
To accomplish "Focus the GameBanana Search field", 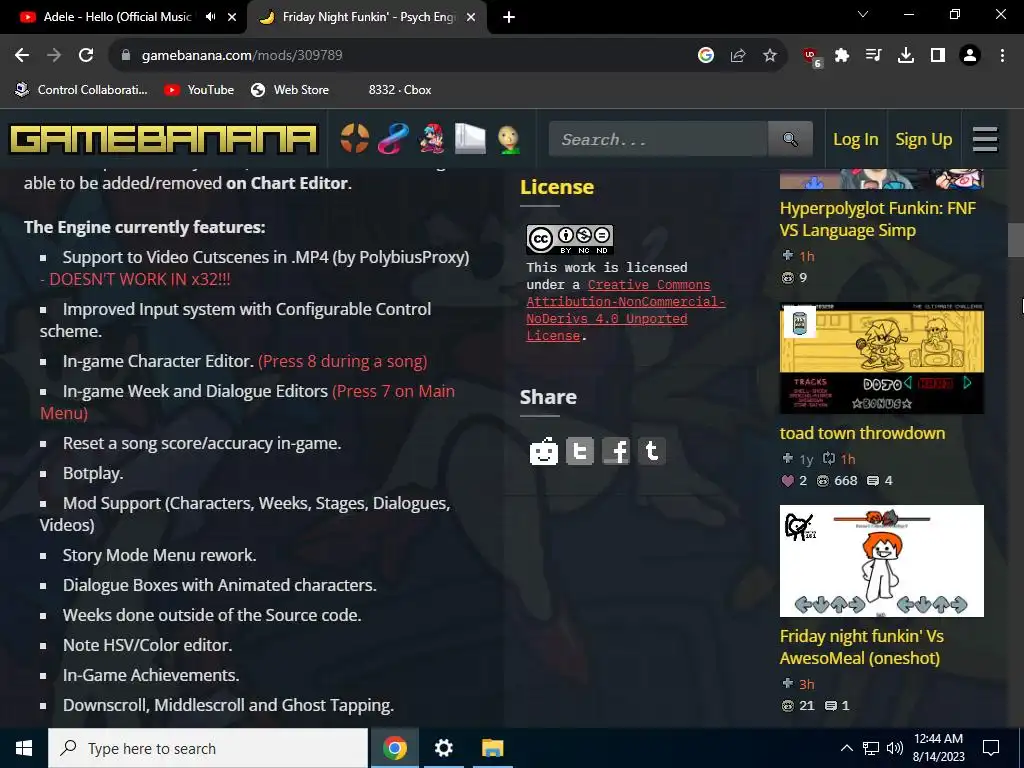I will [658, 139].
